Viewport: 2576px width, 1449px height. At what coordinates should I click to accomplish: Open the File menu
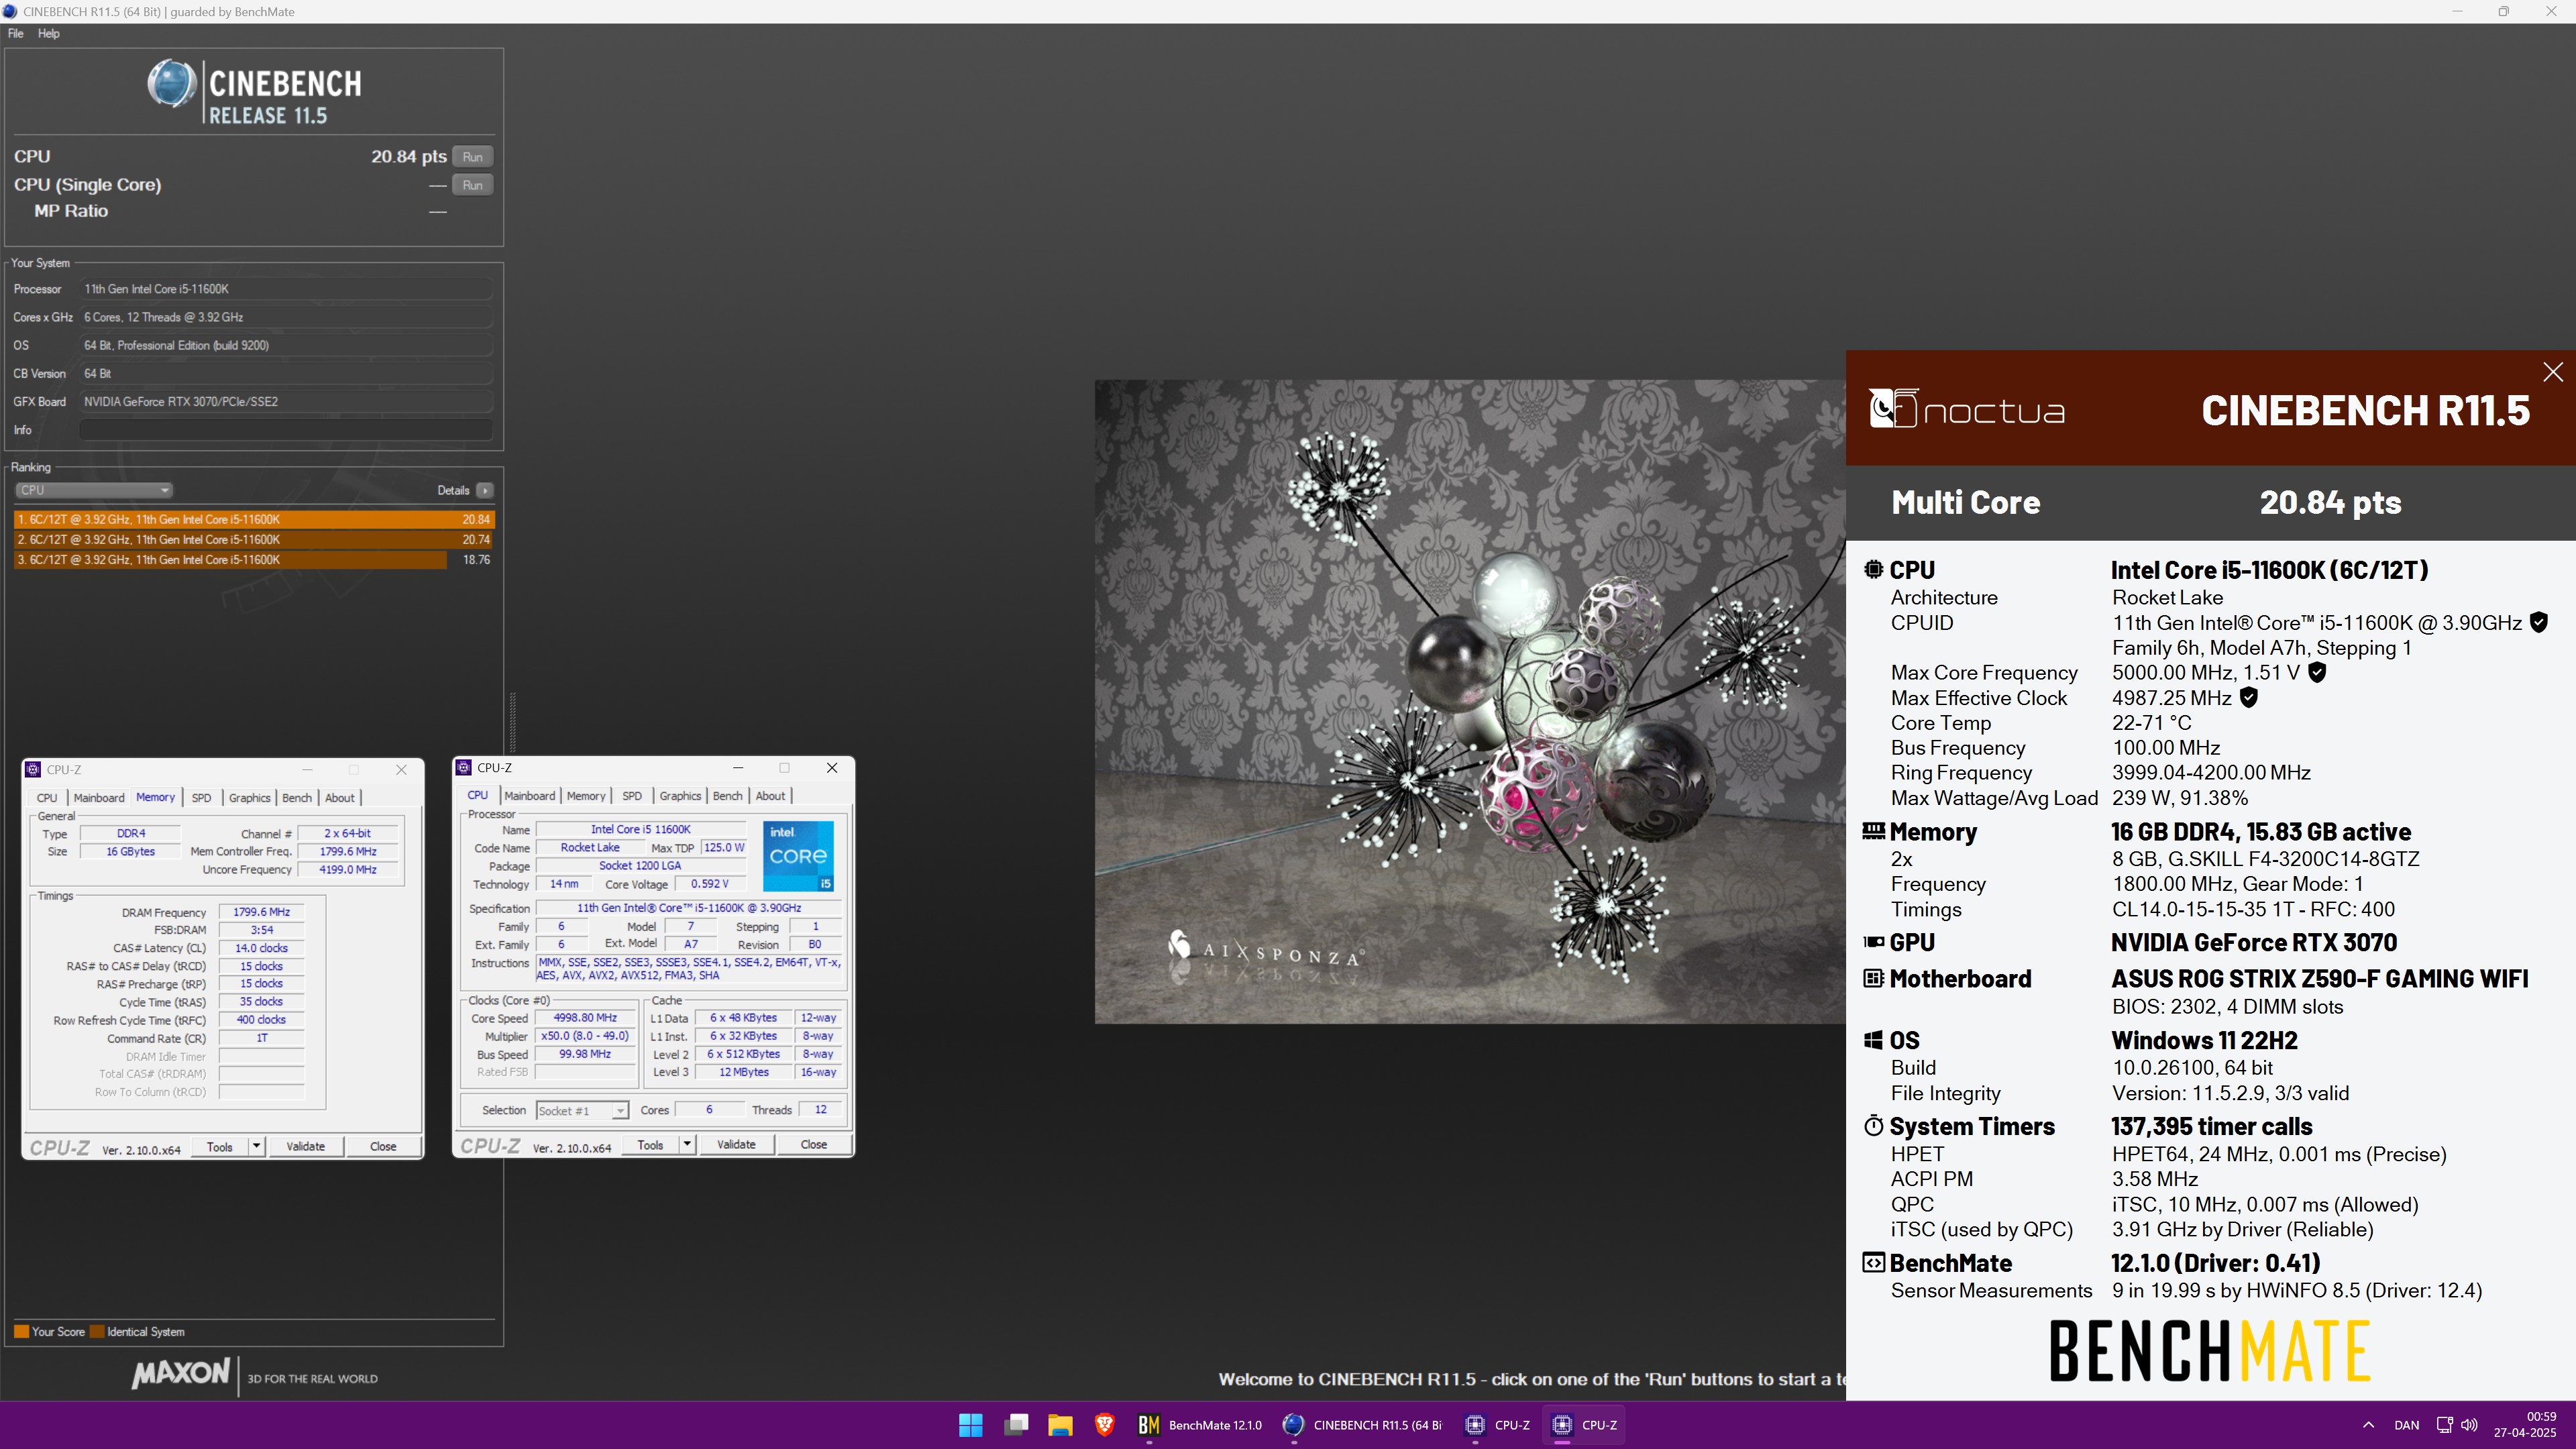pyautogui.click(x=16, y=33)
